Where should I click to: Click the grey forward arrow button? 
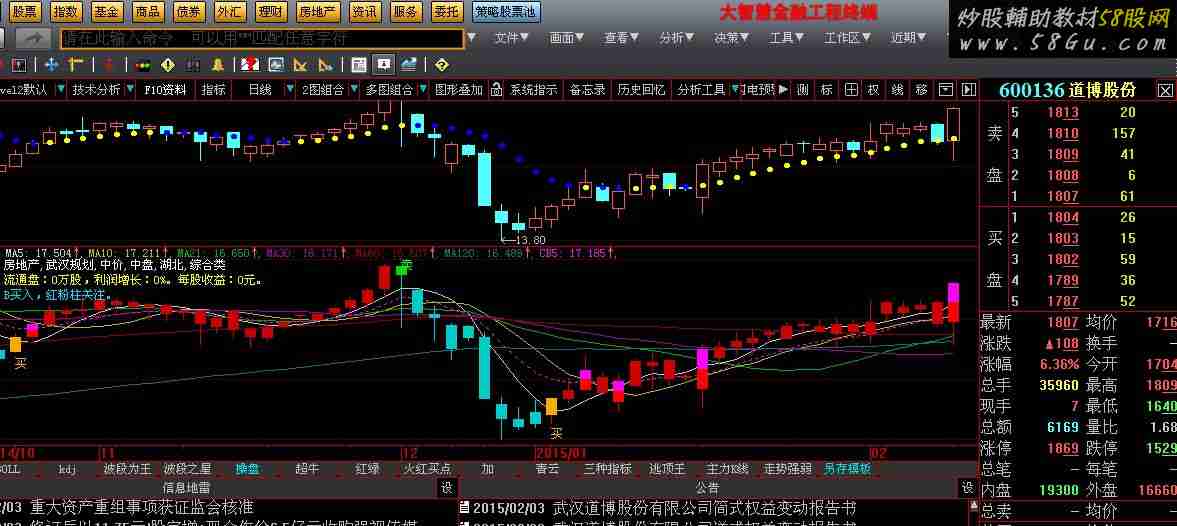coord(34,38)
